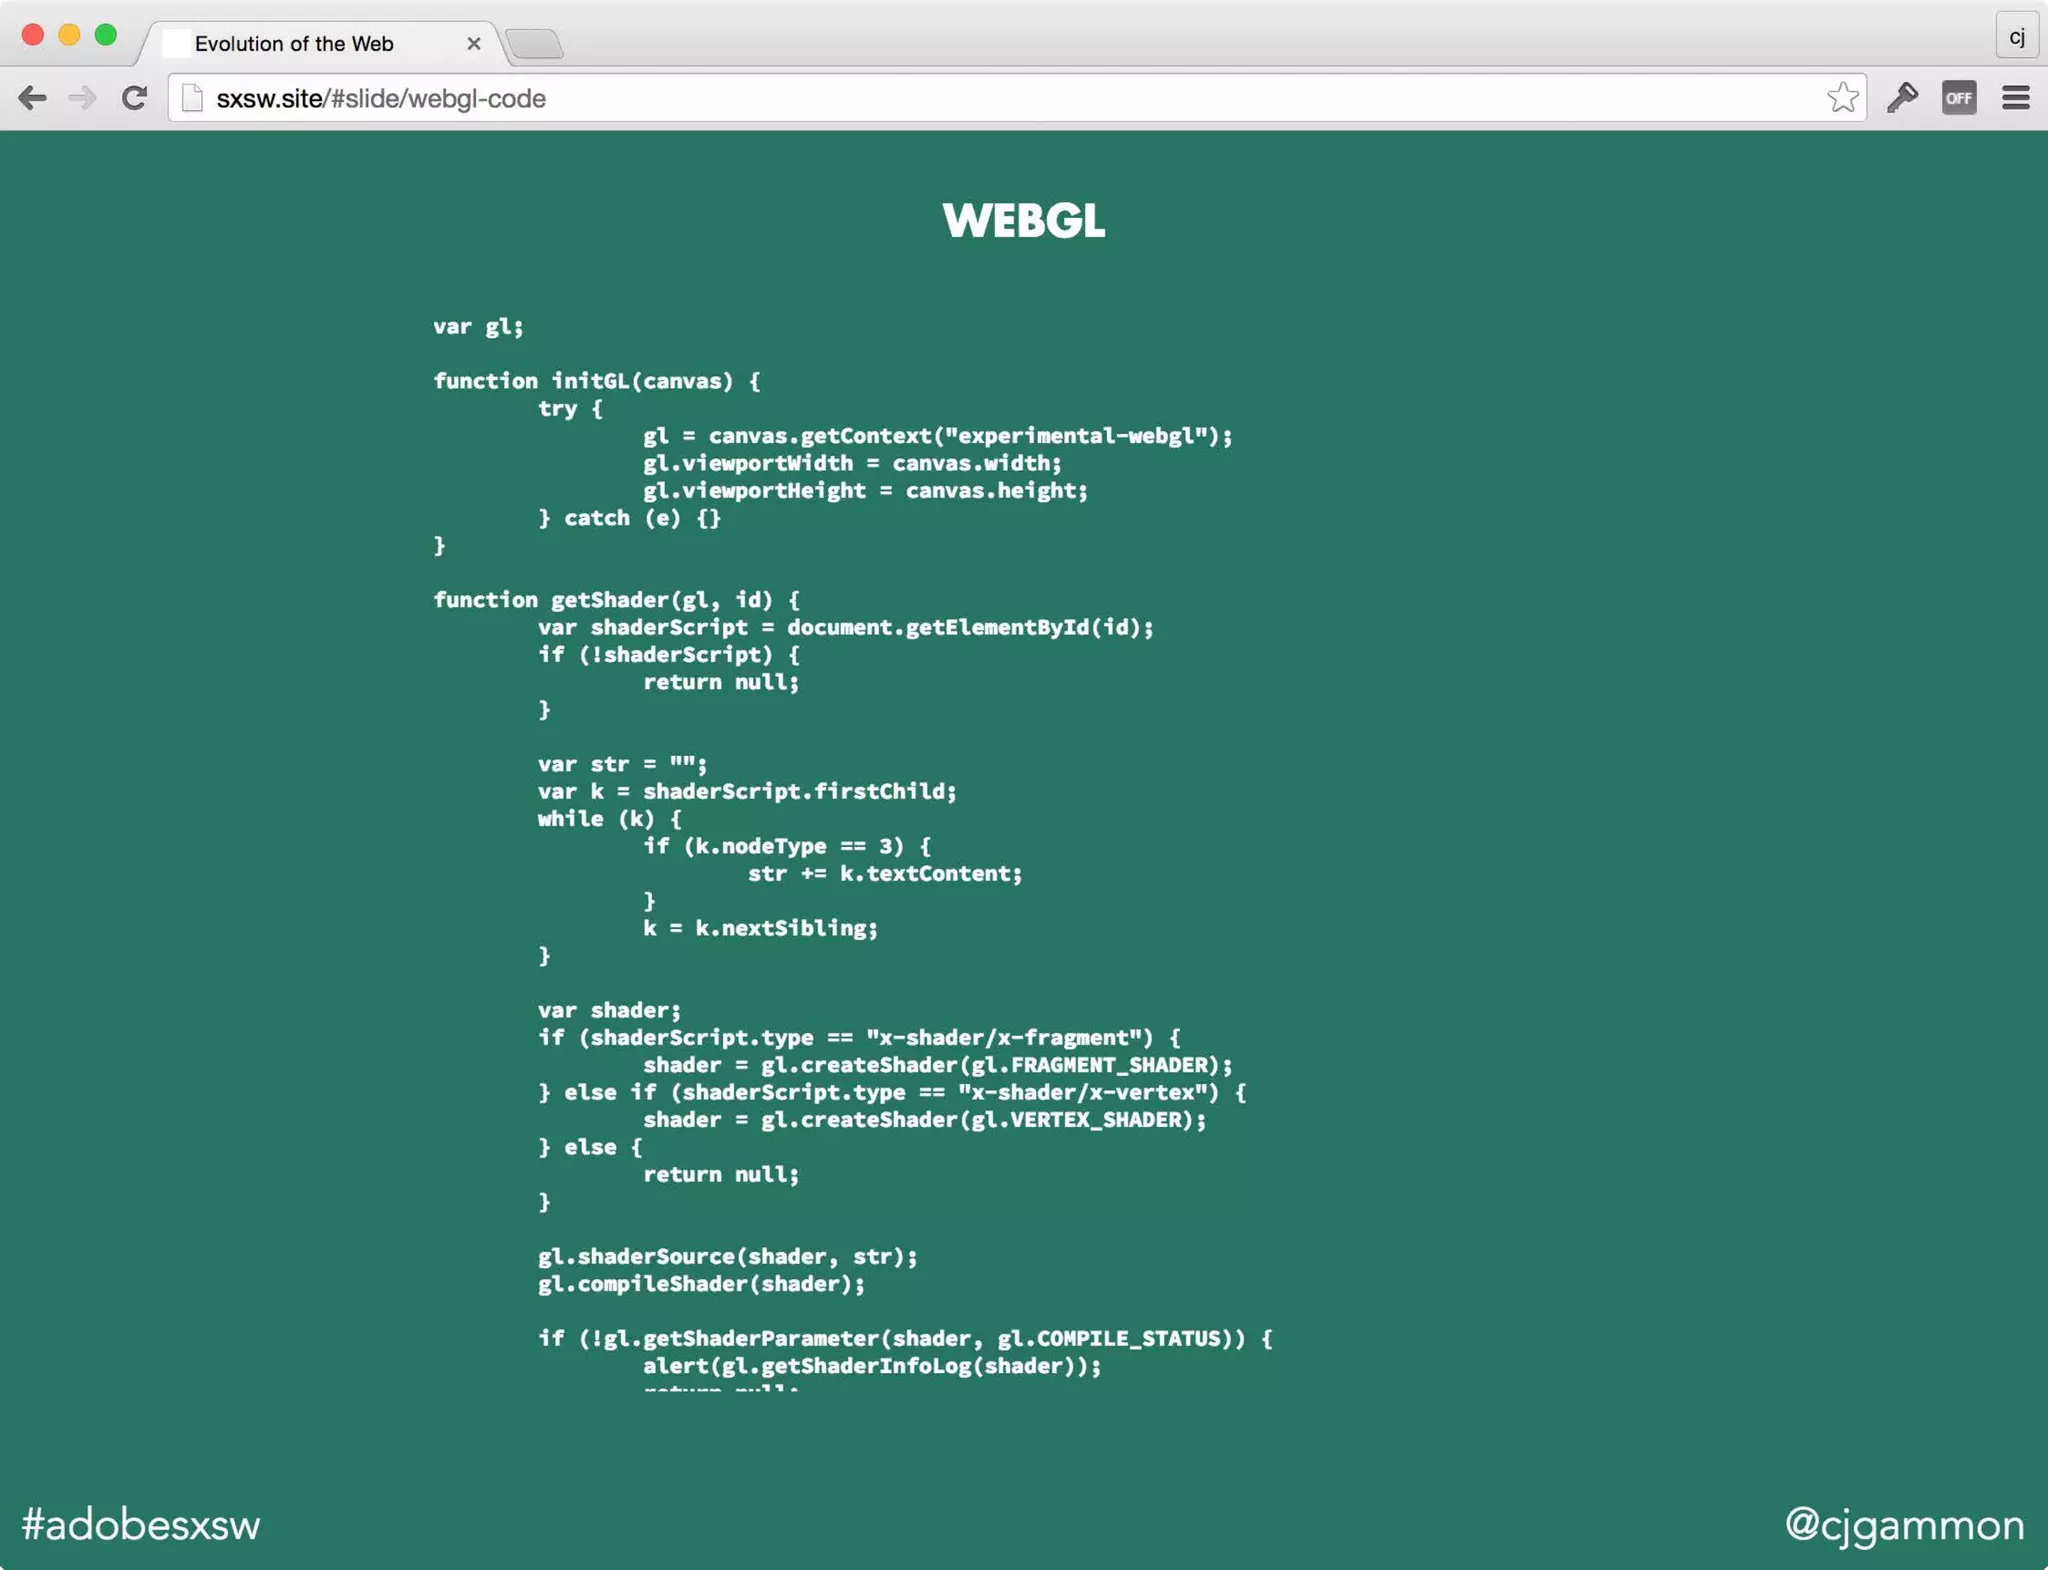Toggle the OFF extension button
The width and height of the screenshot is (2048, 1570).
click(x=1959, y=98)
